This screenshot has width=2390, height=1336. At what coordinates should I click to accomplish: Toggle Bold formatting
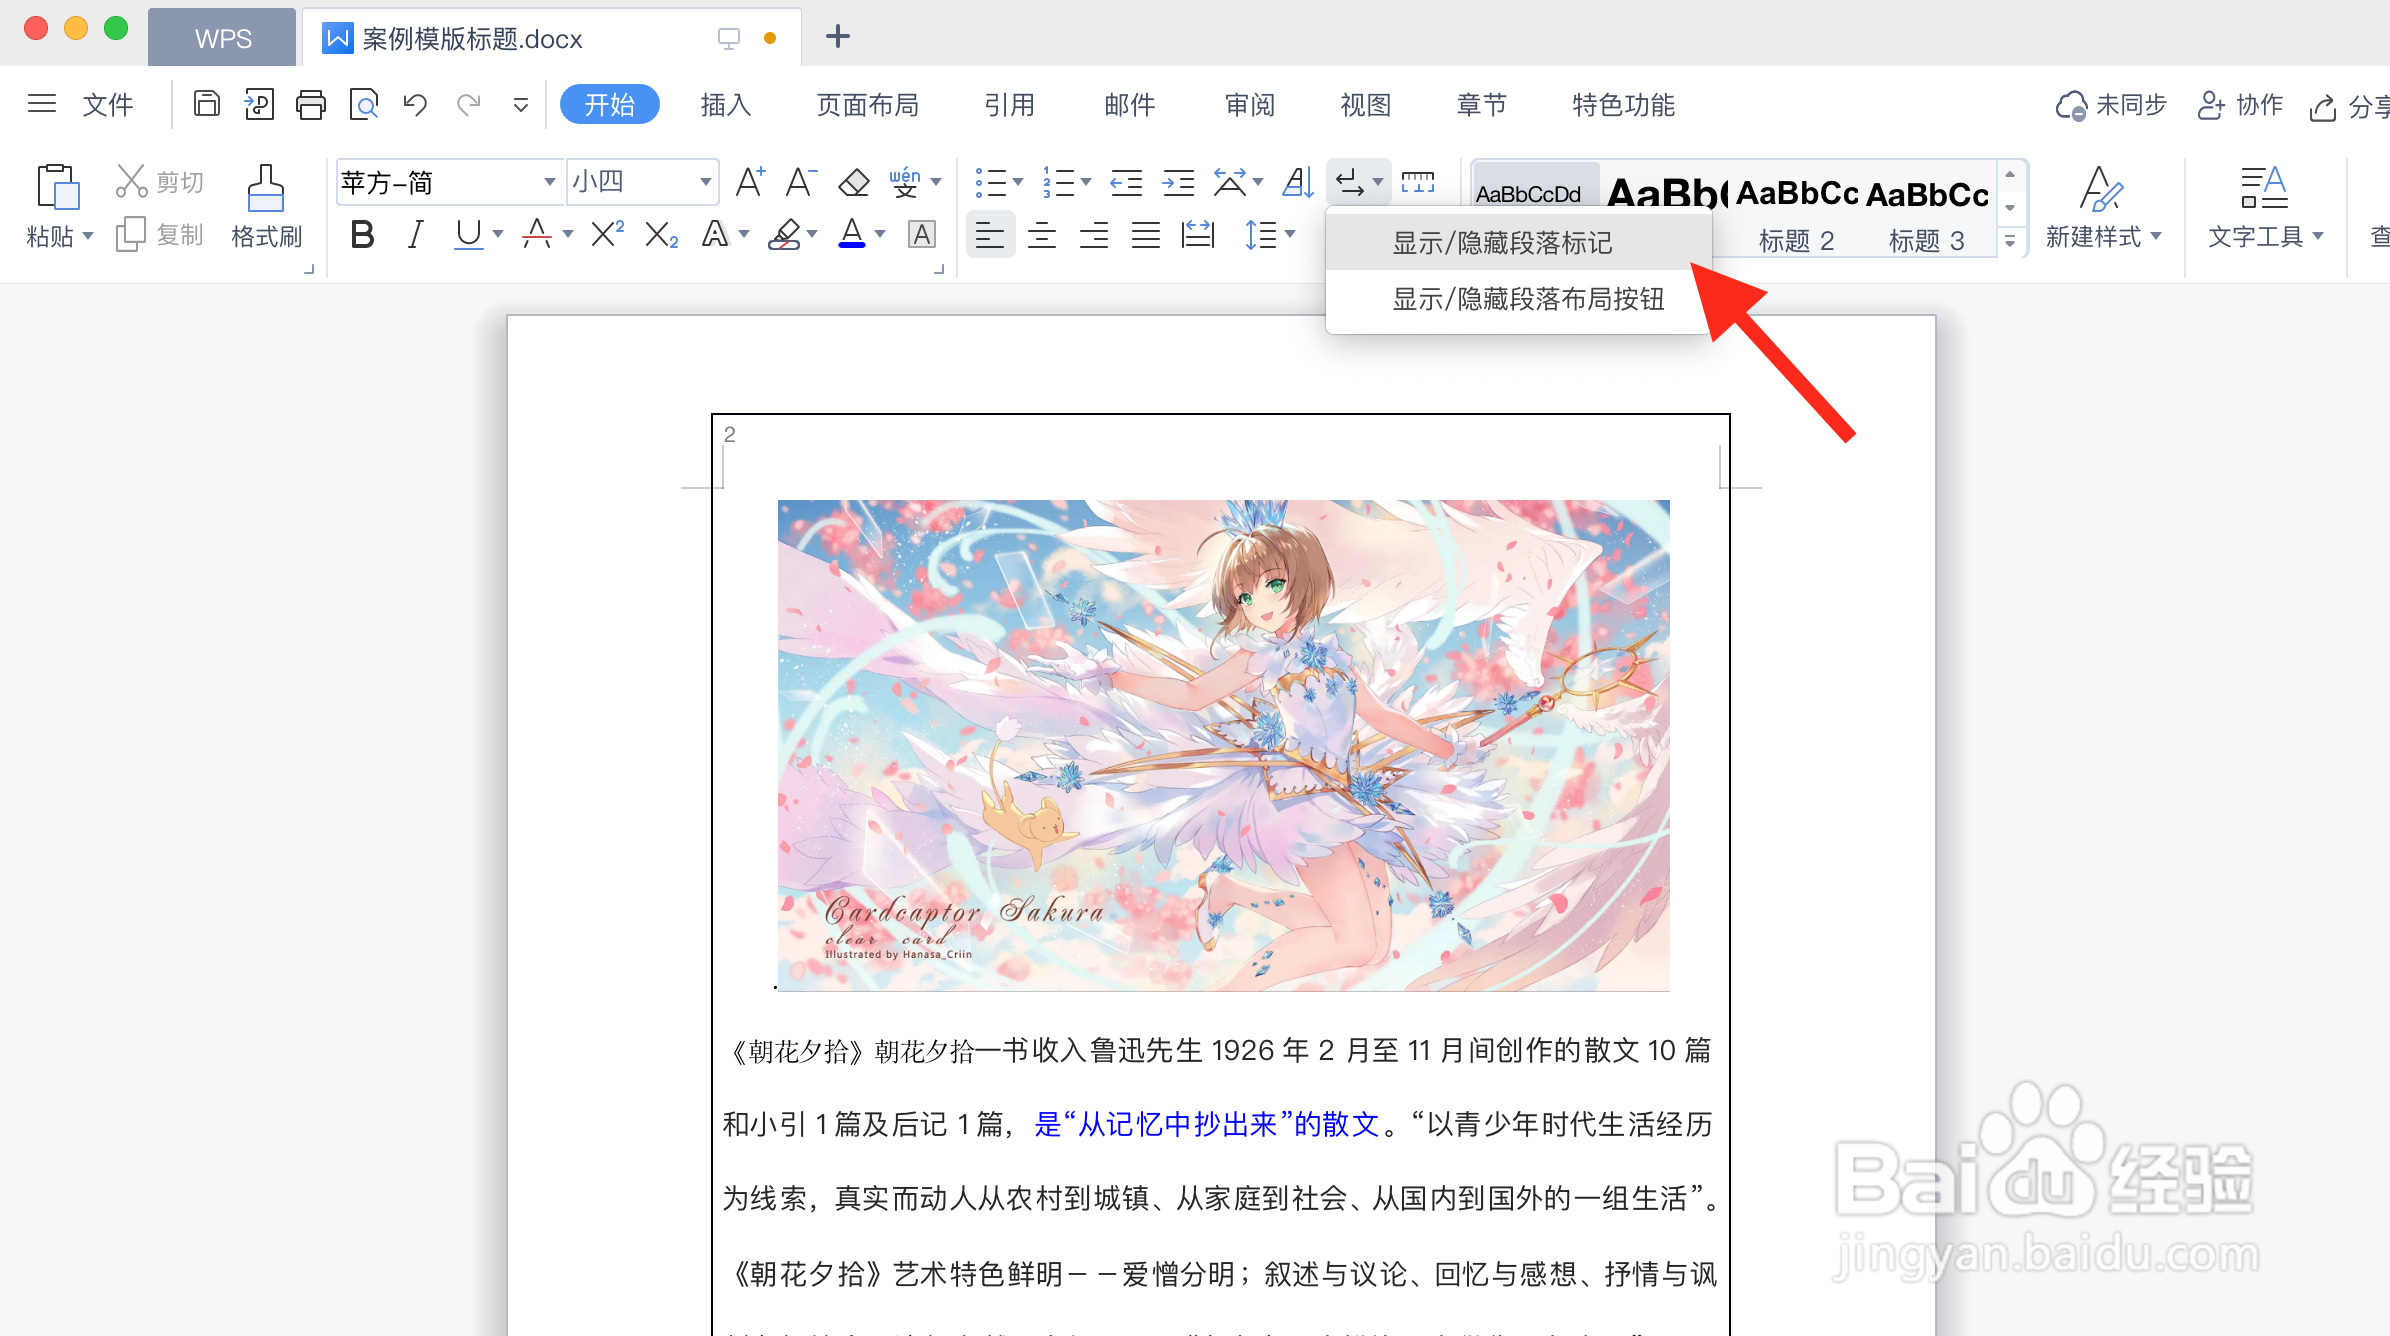(362, 235)
